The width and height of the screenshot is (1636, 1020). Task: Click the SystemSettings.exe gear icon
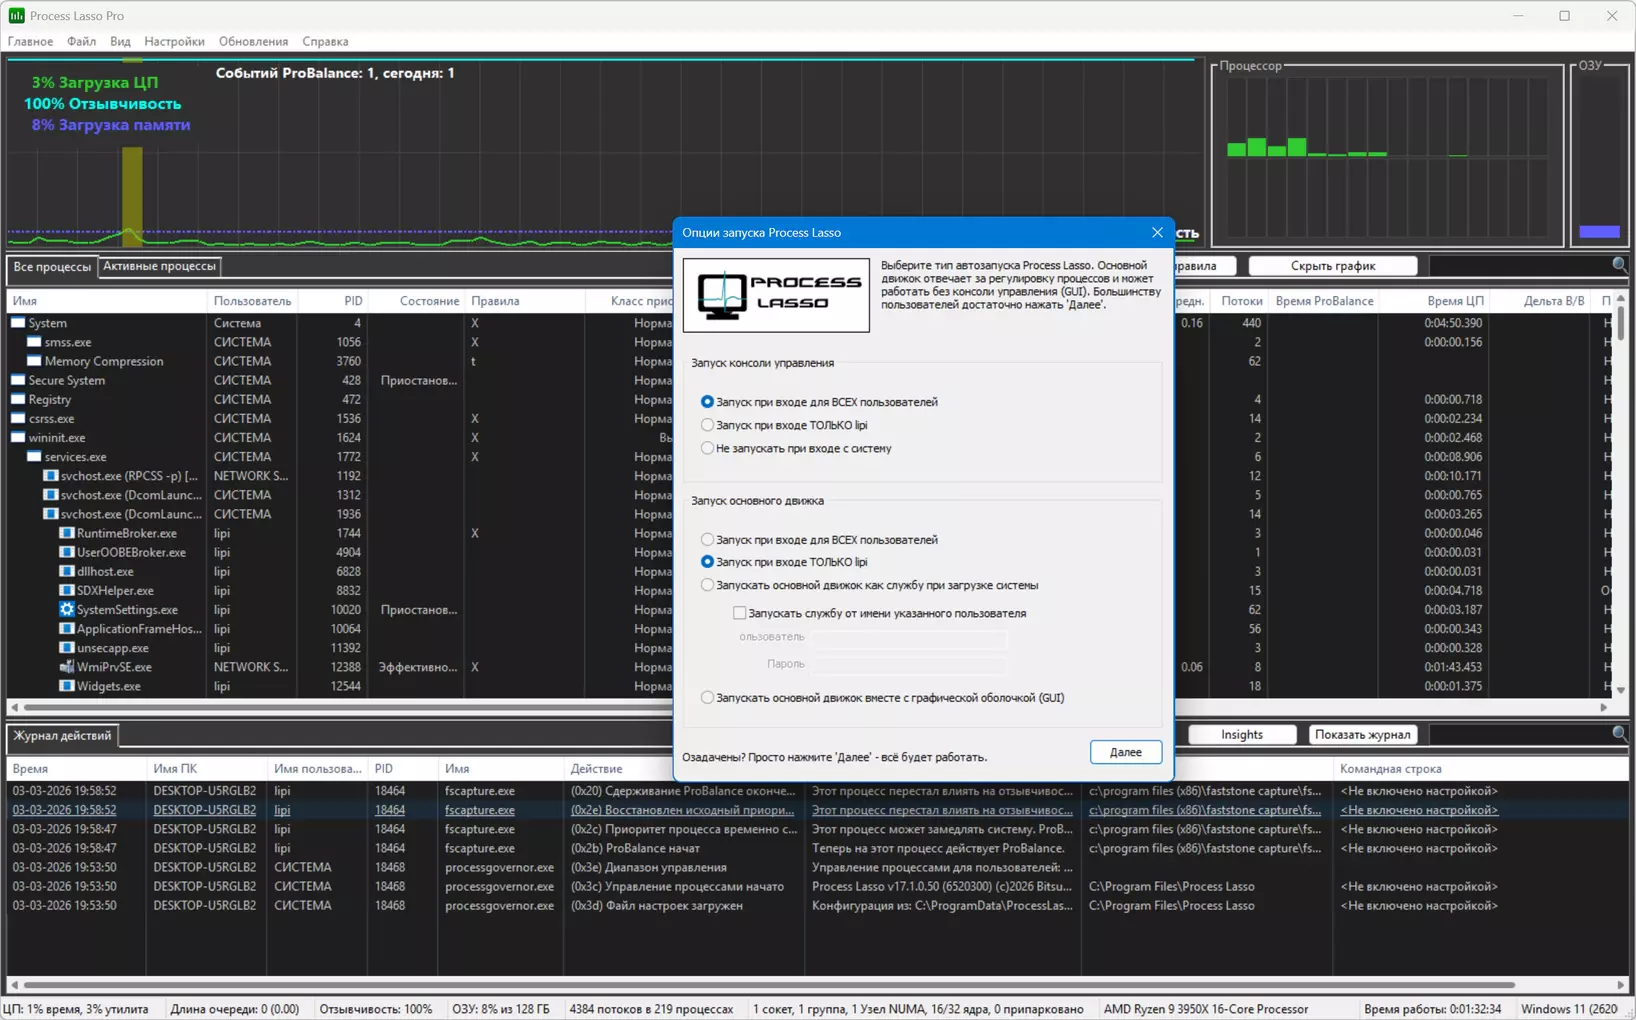tap(67, 609)
